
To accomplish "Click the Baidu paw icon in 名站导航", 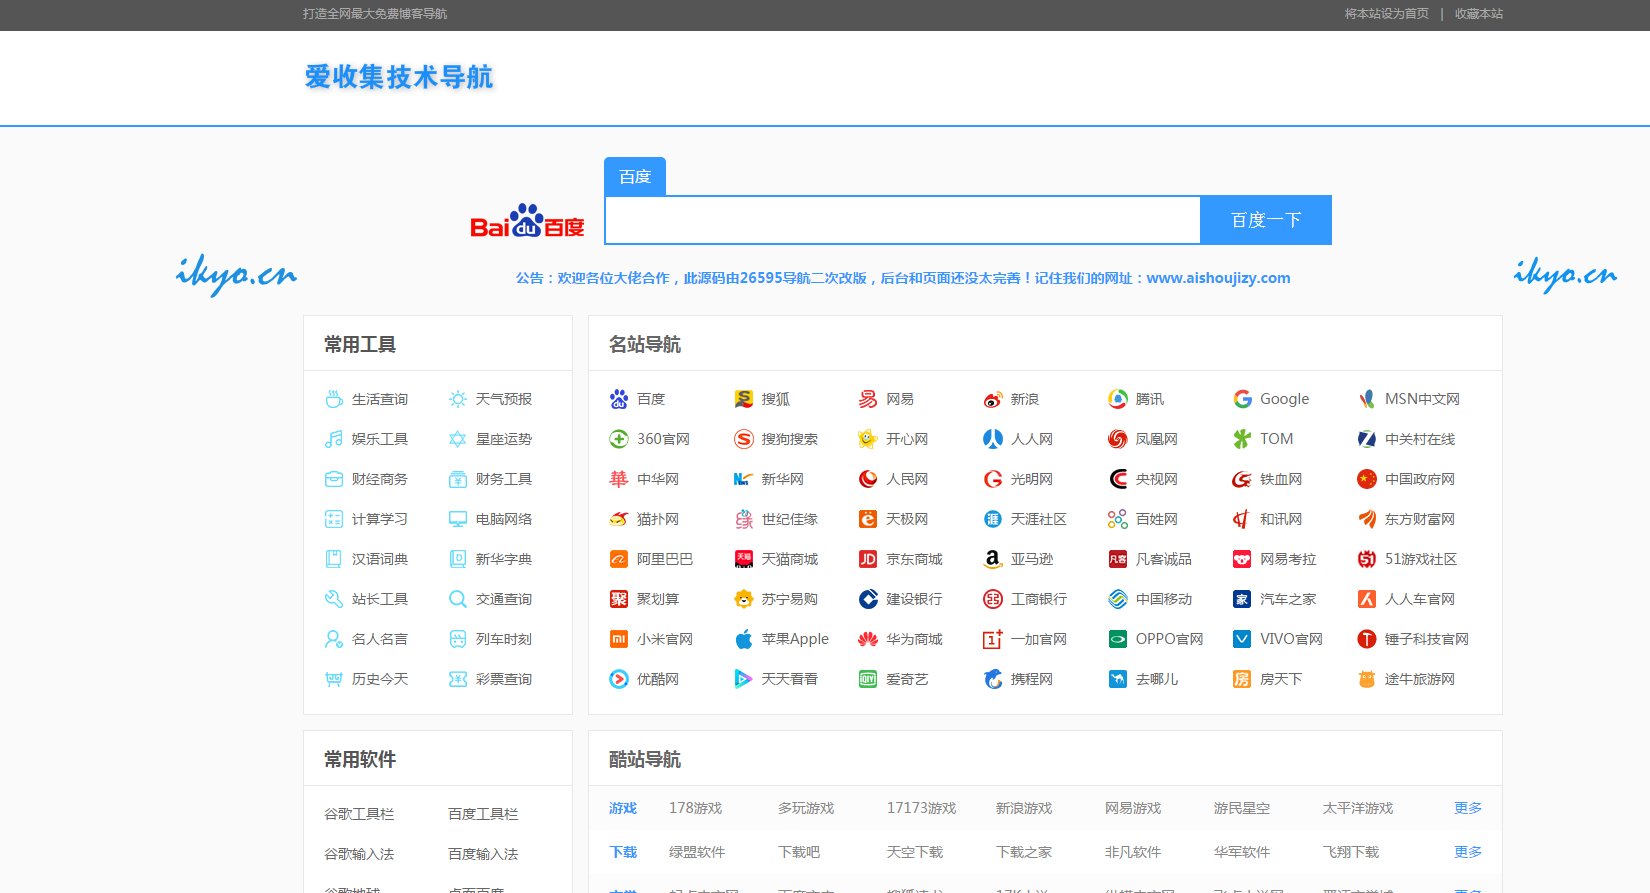I will coord(619,399).
